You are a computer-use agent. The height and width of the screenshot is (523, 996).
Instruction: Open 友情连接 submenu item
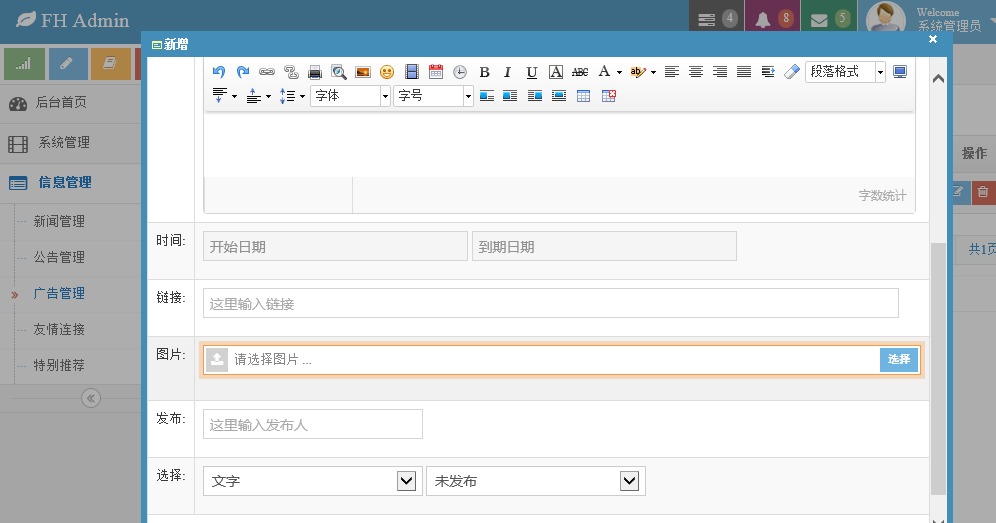pyautogui.click(x=59, y=329)
